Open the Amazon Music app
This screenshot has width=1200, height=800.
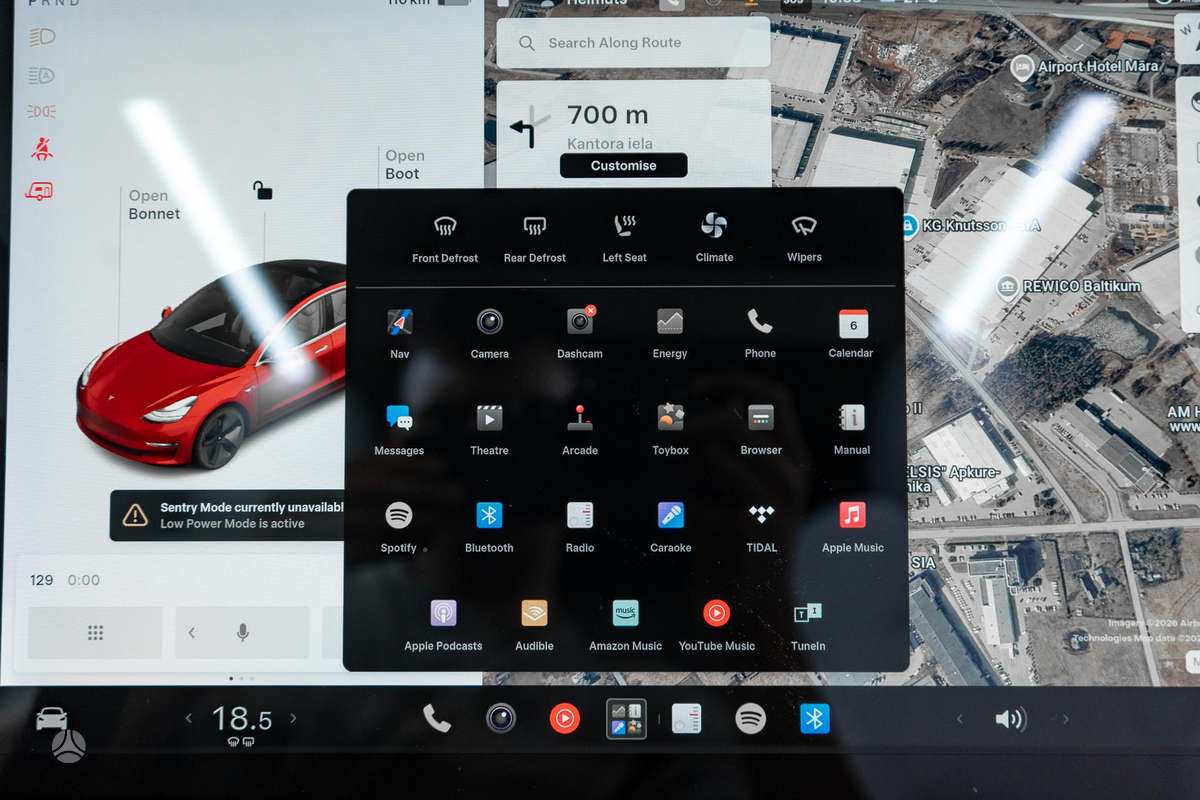(625, 626)
